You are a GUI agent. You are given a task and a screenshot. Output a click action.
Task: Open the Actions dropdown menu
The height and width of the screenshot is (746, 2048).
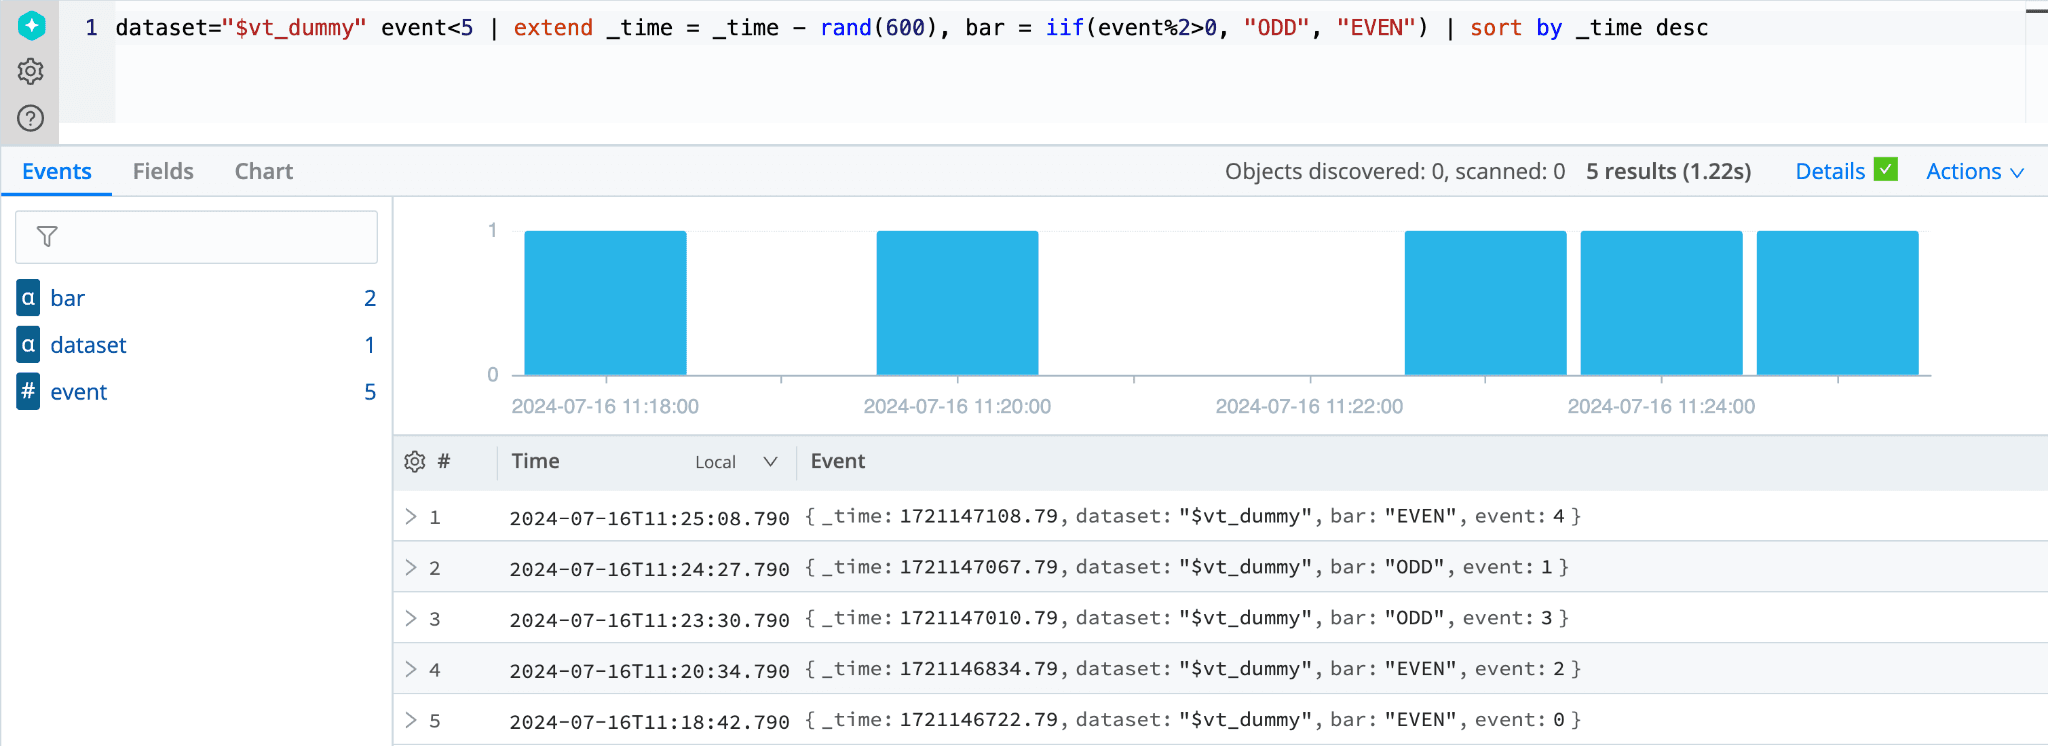[1974, 172]
